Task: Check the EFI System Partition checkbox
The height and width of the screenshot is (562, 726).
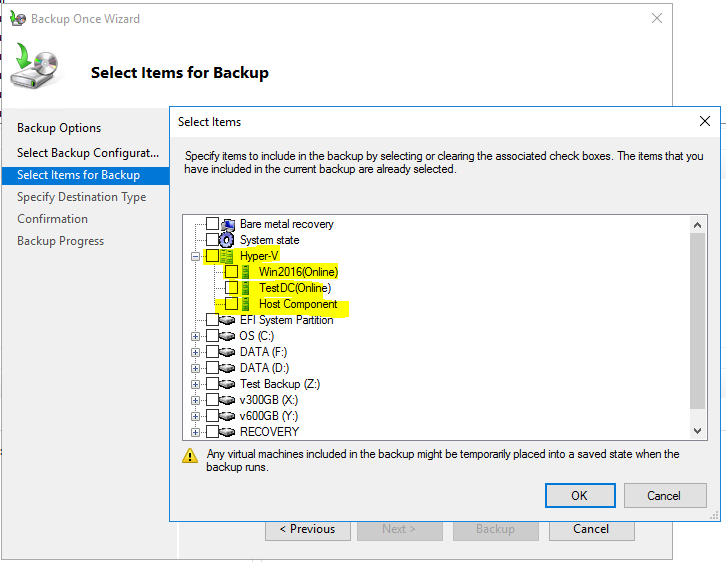Action: click(213, 320)
